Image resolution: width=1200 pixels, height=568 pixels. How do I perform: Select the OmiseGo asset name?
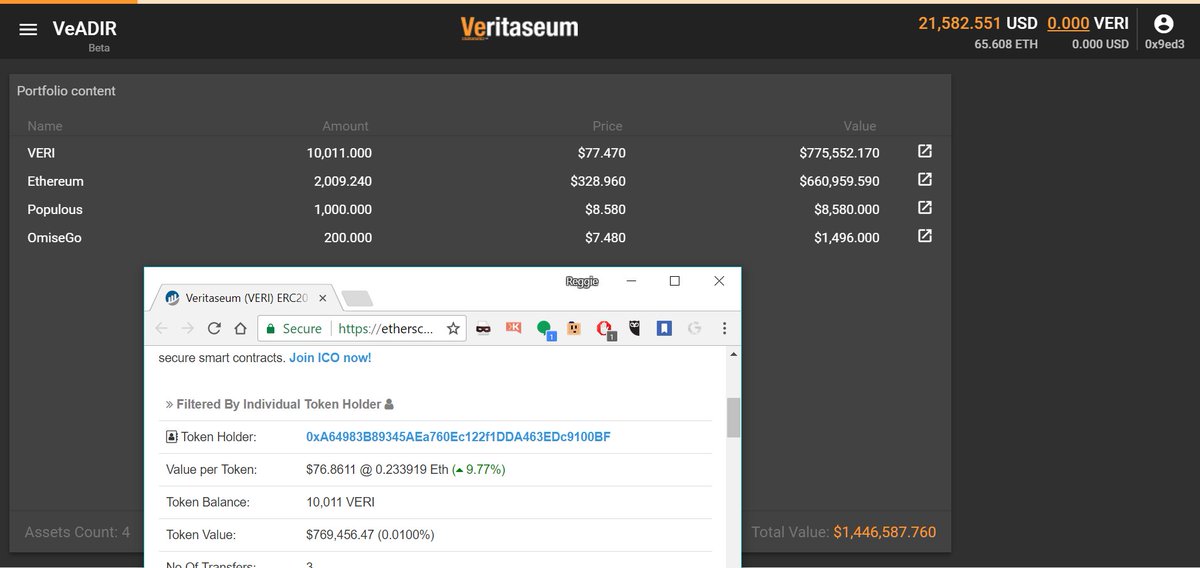55,237
